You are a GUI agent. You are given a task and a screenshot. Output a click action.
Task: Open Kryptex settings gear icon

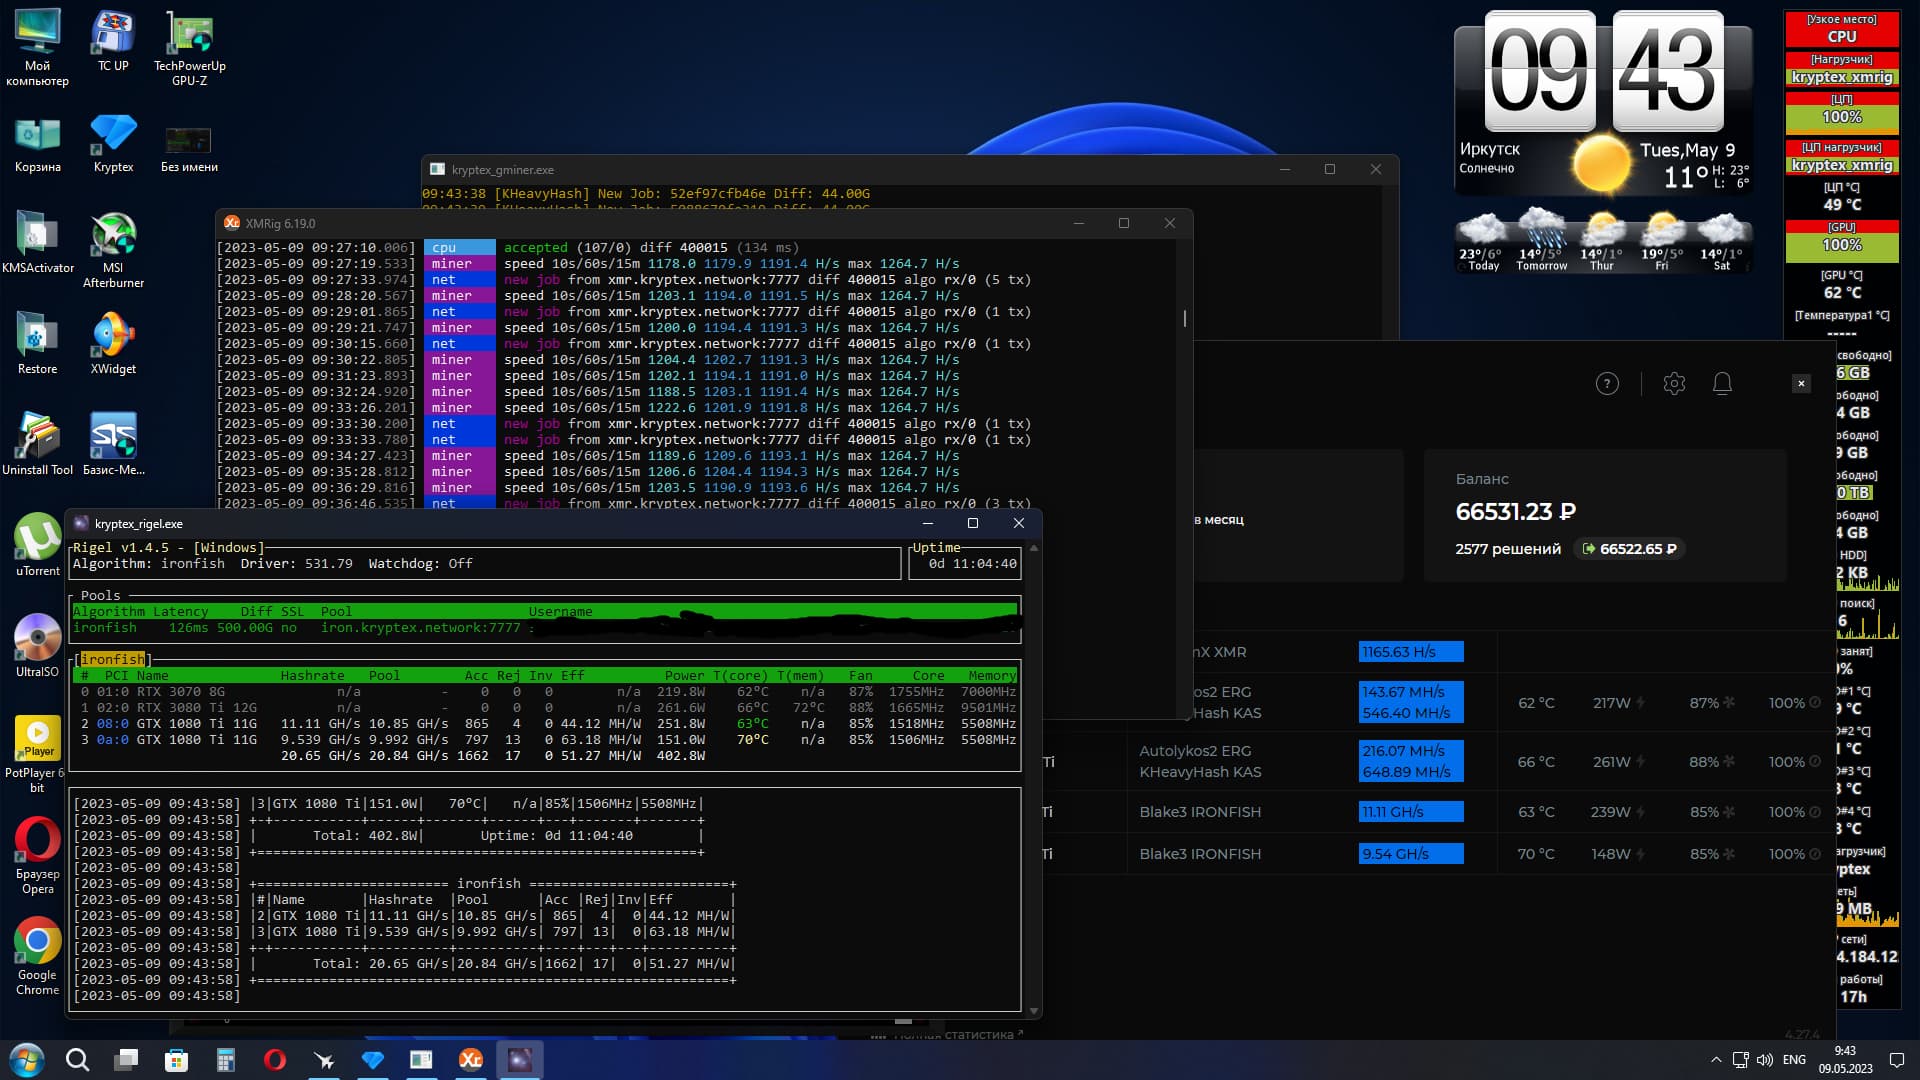(1674, 384)
